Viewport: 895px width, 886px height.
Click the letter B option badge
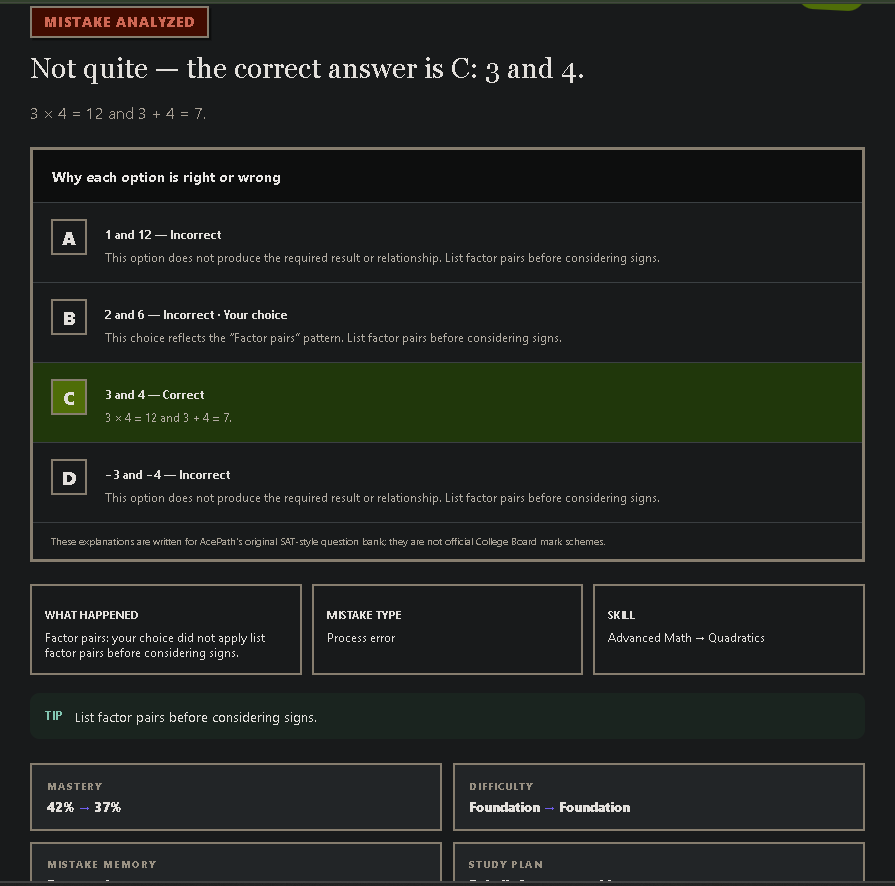click(x=68, y=317)
